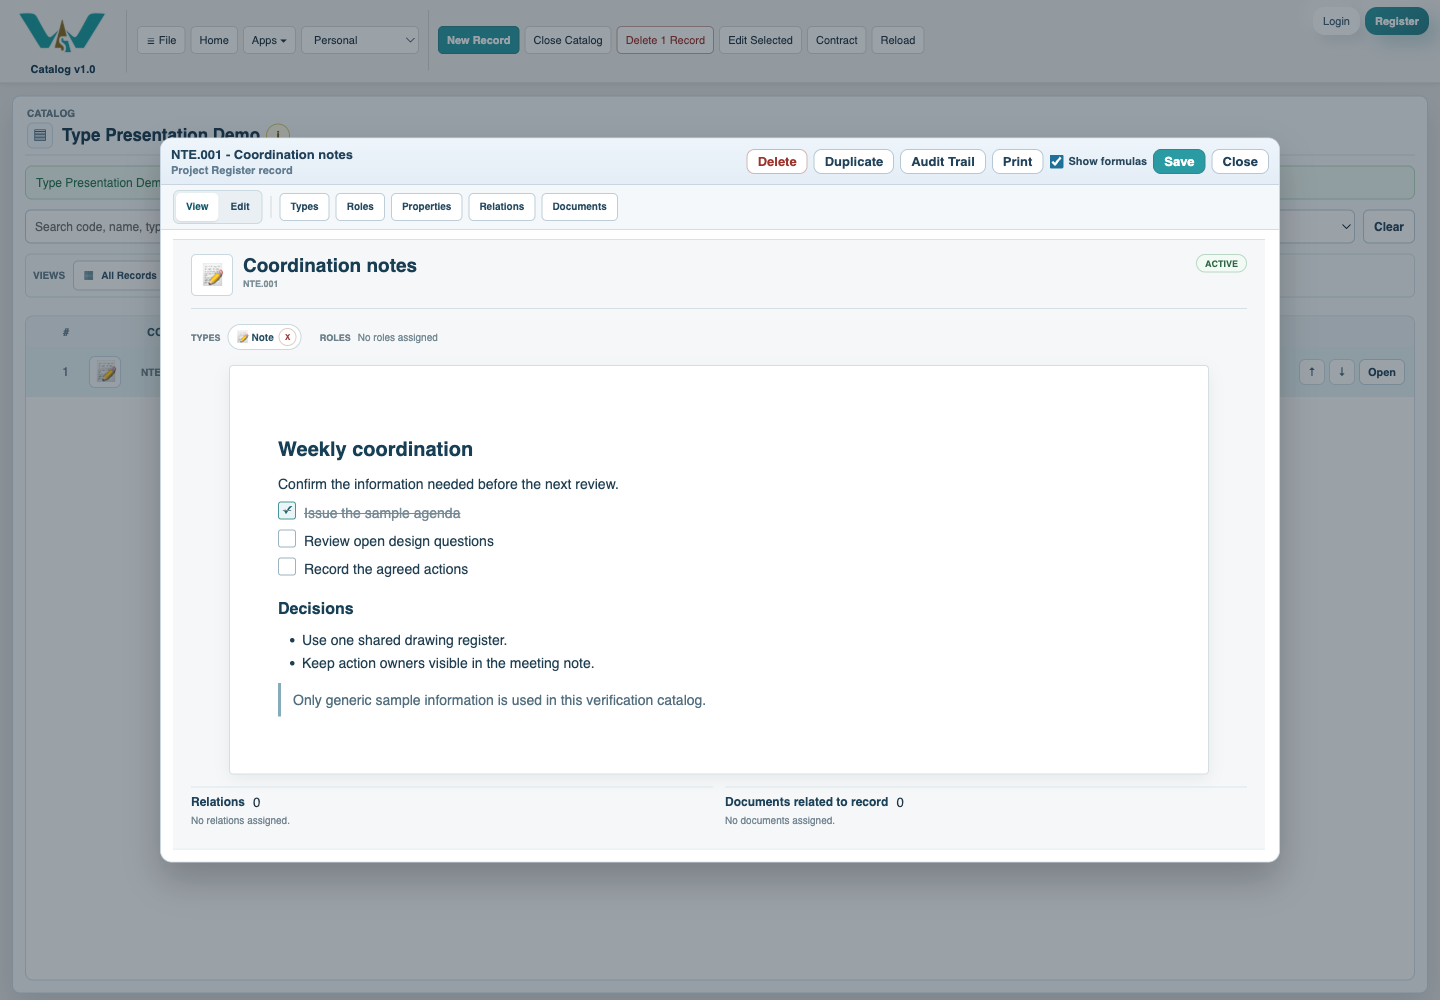Remove the Note type with x icon
Screen dimensions: 1440x1000
click(288, 337)
